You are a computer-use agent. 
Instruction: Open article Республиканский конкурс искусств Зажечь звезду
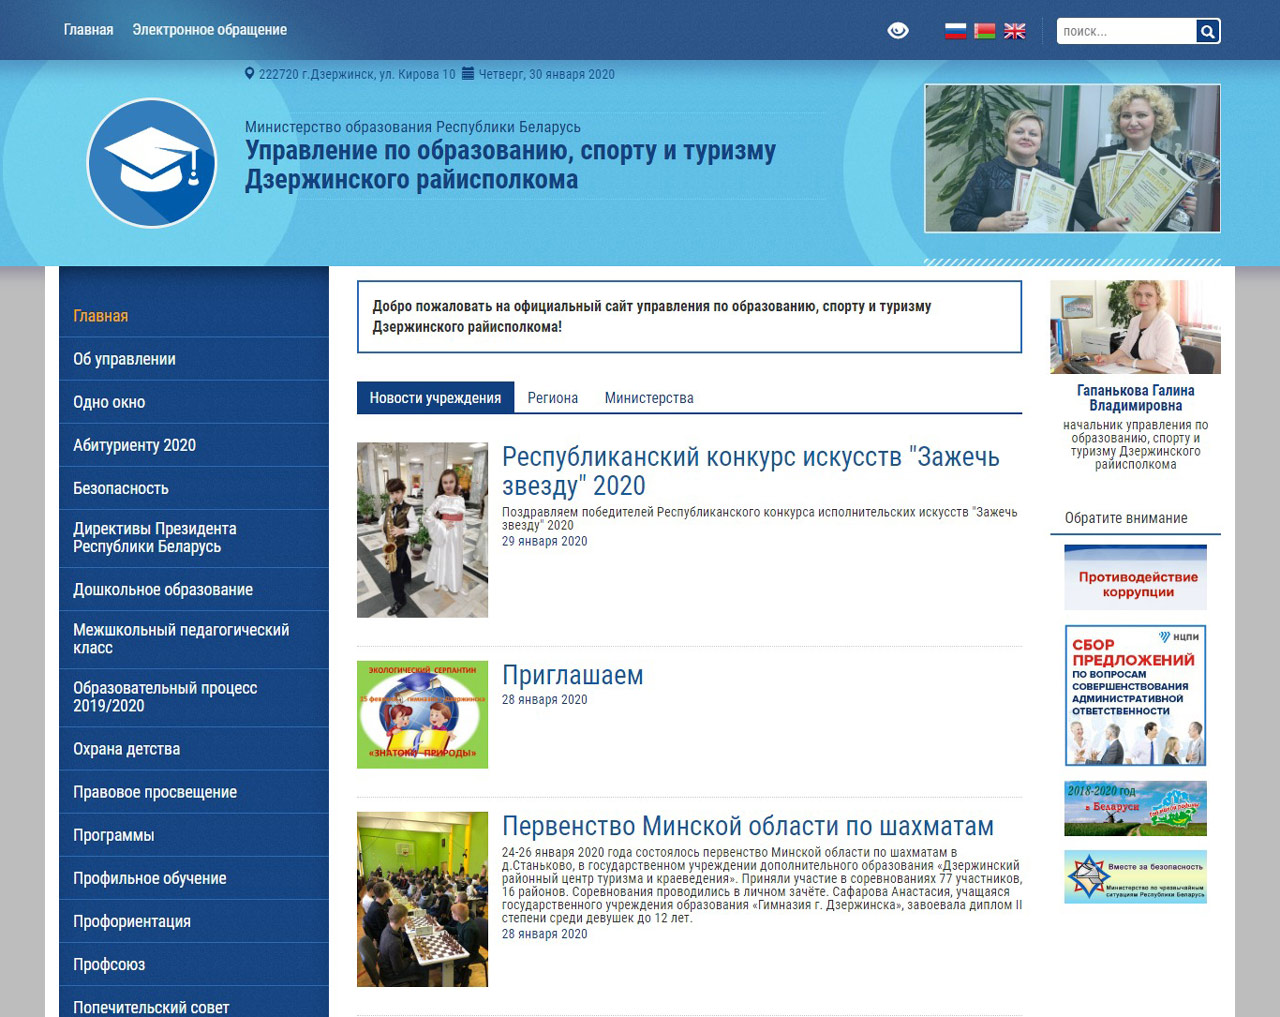pos(751,471)
